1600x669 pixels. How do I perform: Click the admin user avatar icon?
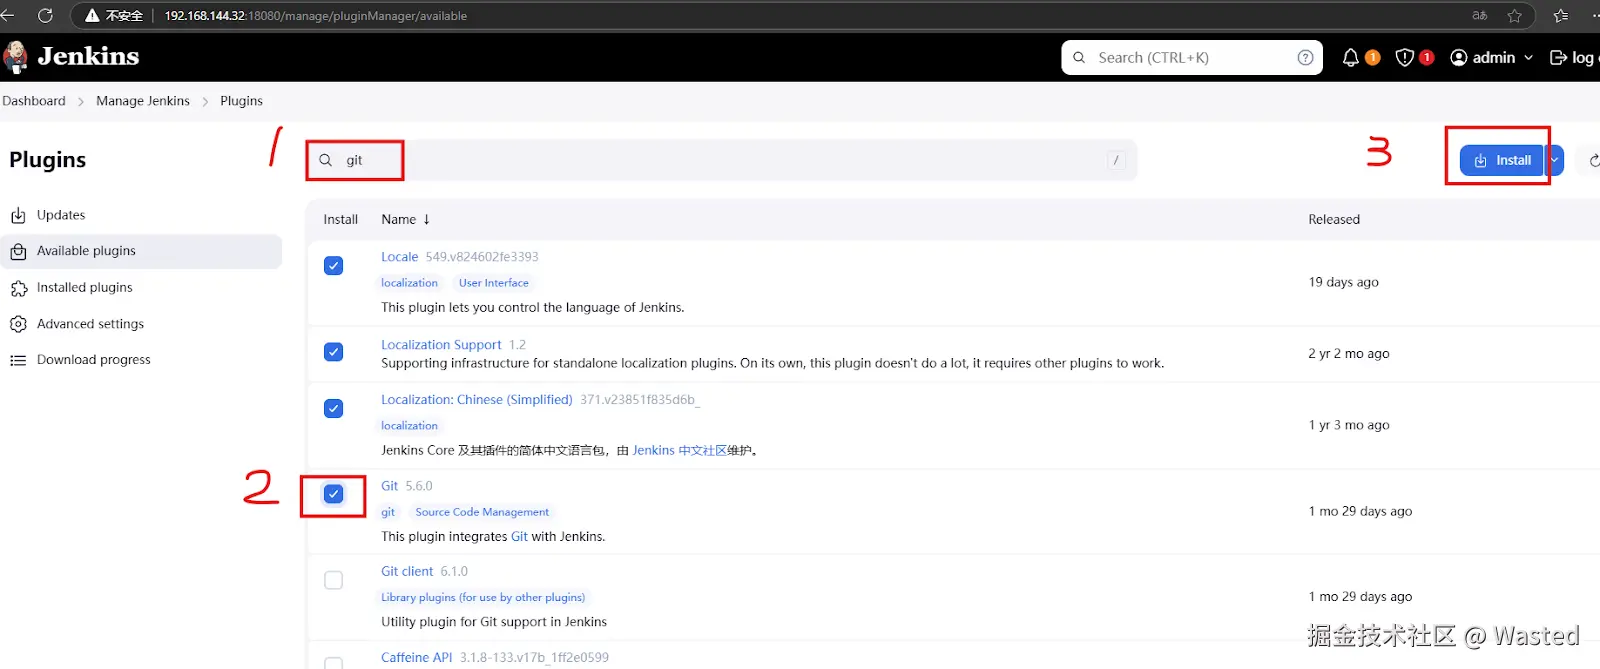(1459, 58)
